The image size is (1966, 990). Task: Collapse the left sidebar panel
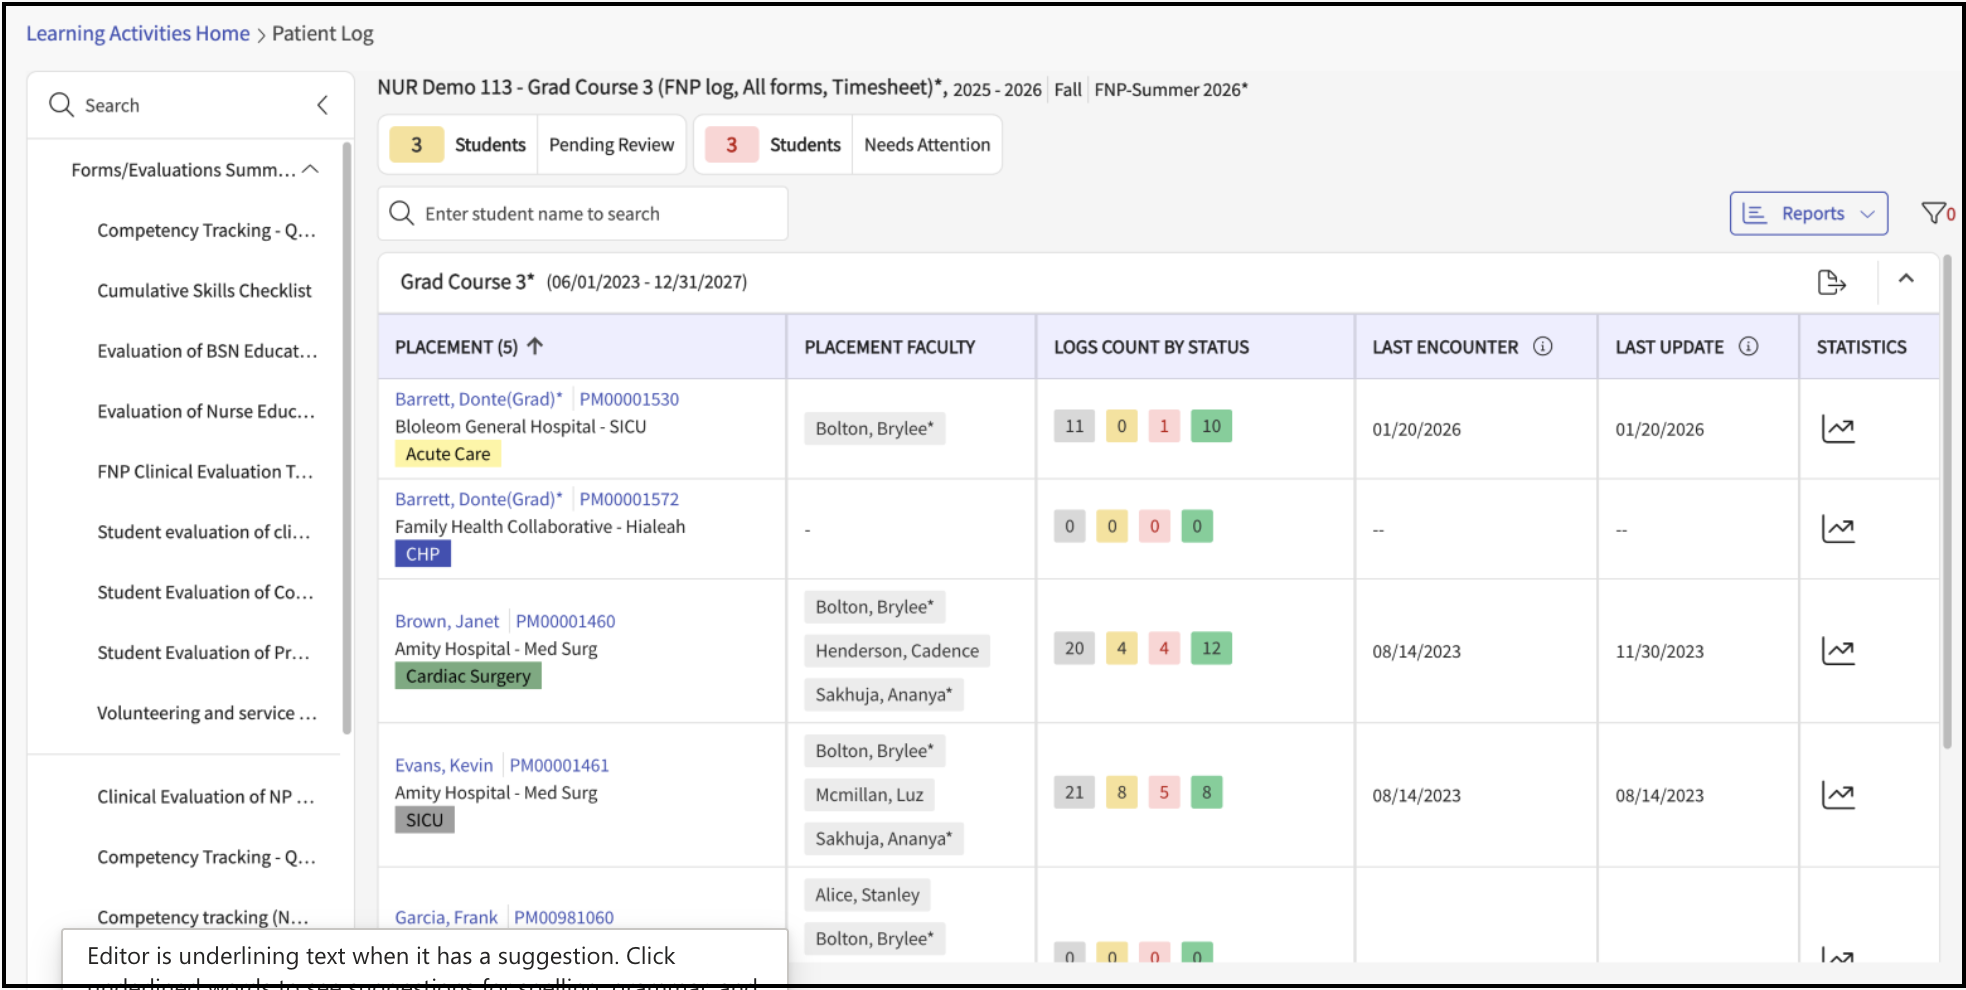[322, 105]
